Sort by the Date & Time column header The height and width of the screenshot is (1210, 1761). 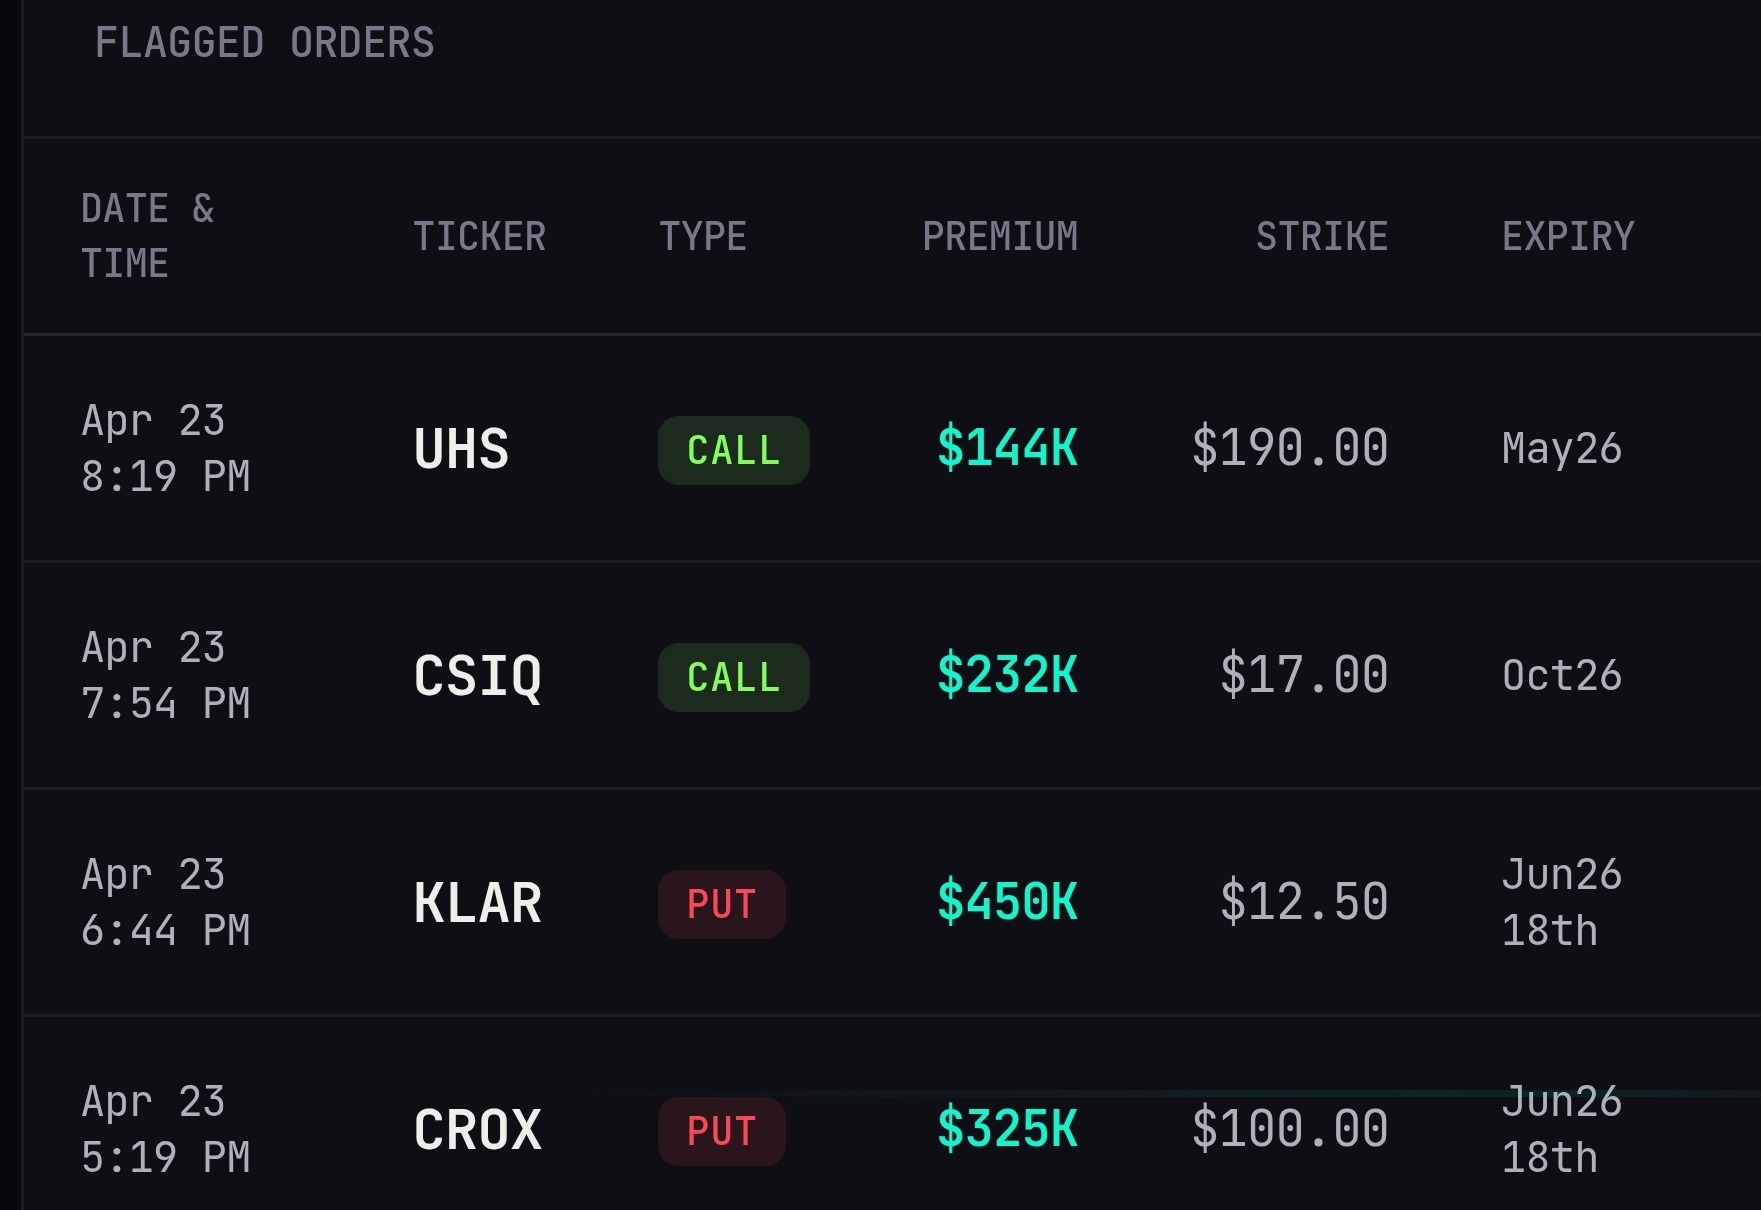tap(148, 236)
